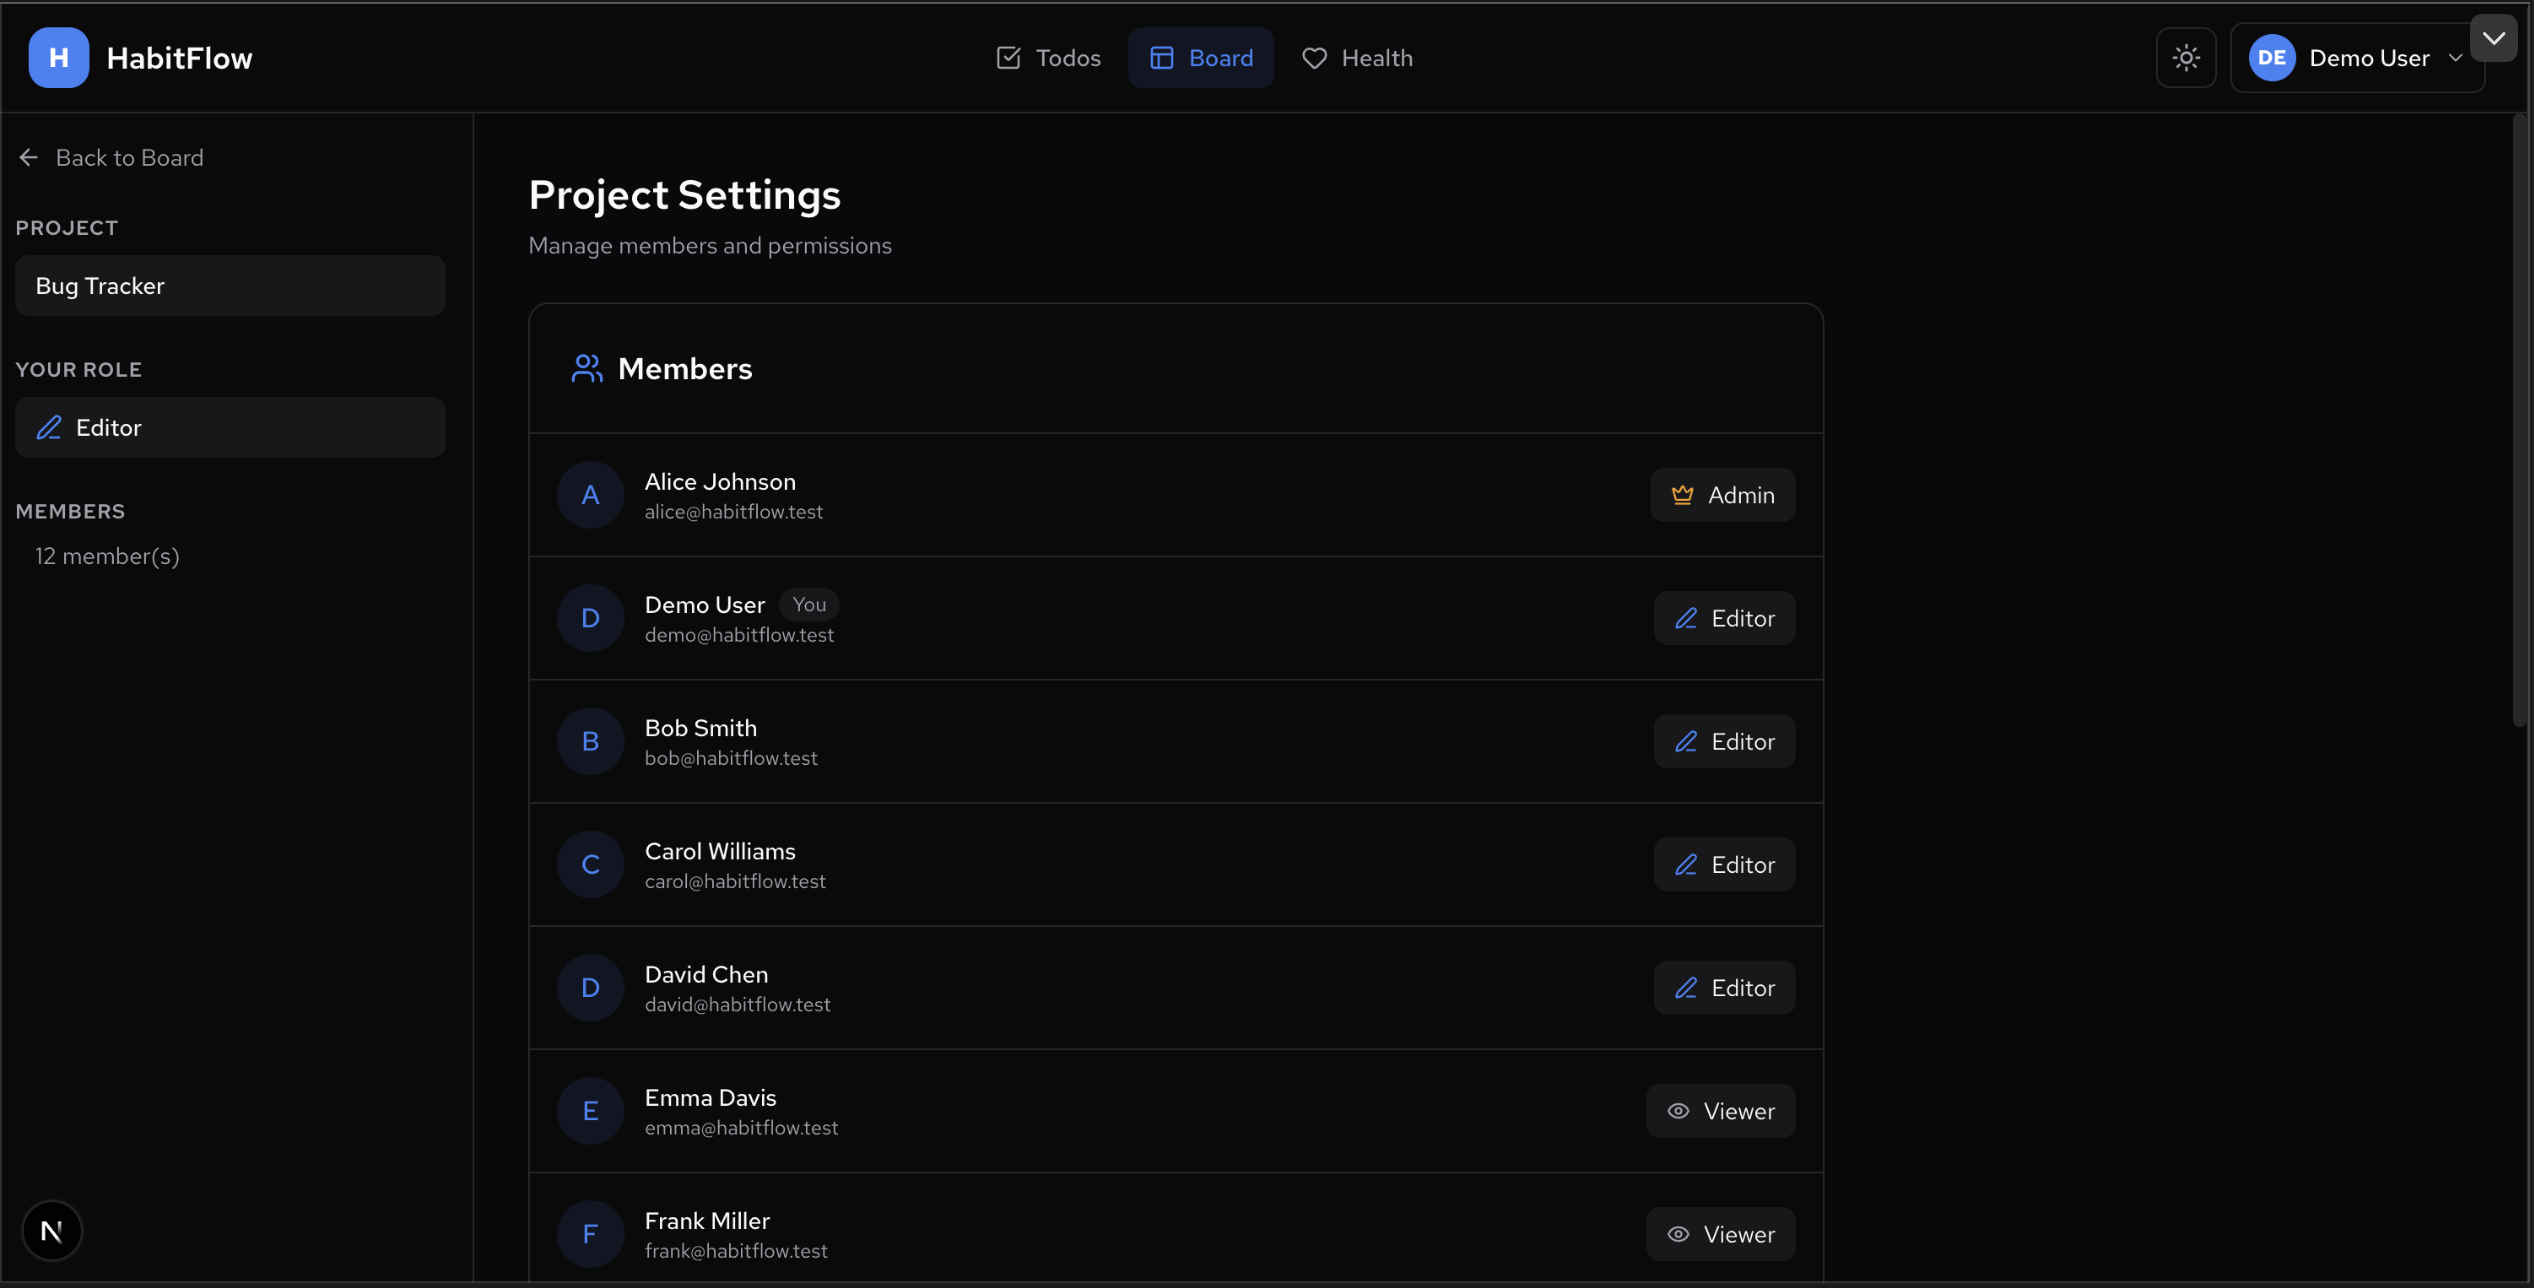Image resolution: width=2534 pixels, height=1288 pixels.
Task: Click the pencil icon on Bob Smith's Editor badge
Action: click(1687, 741)
